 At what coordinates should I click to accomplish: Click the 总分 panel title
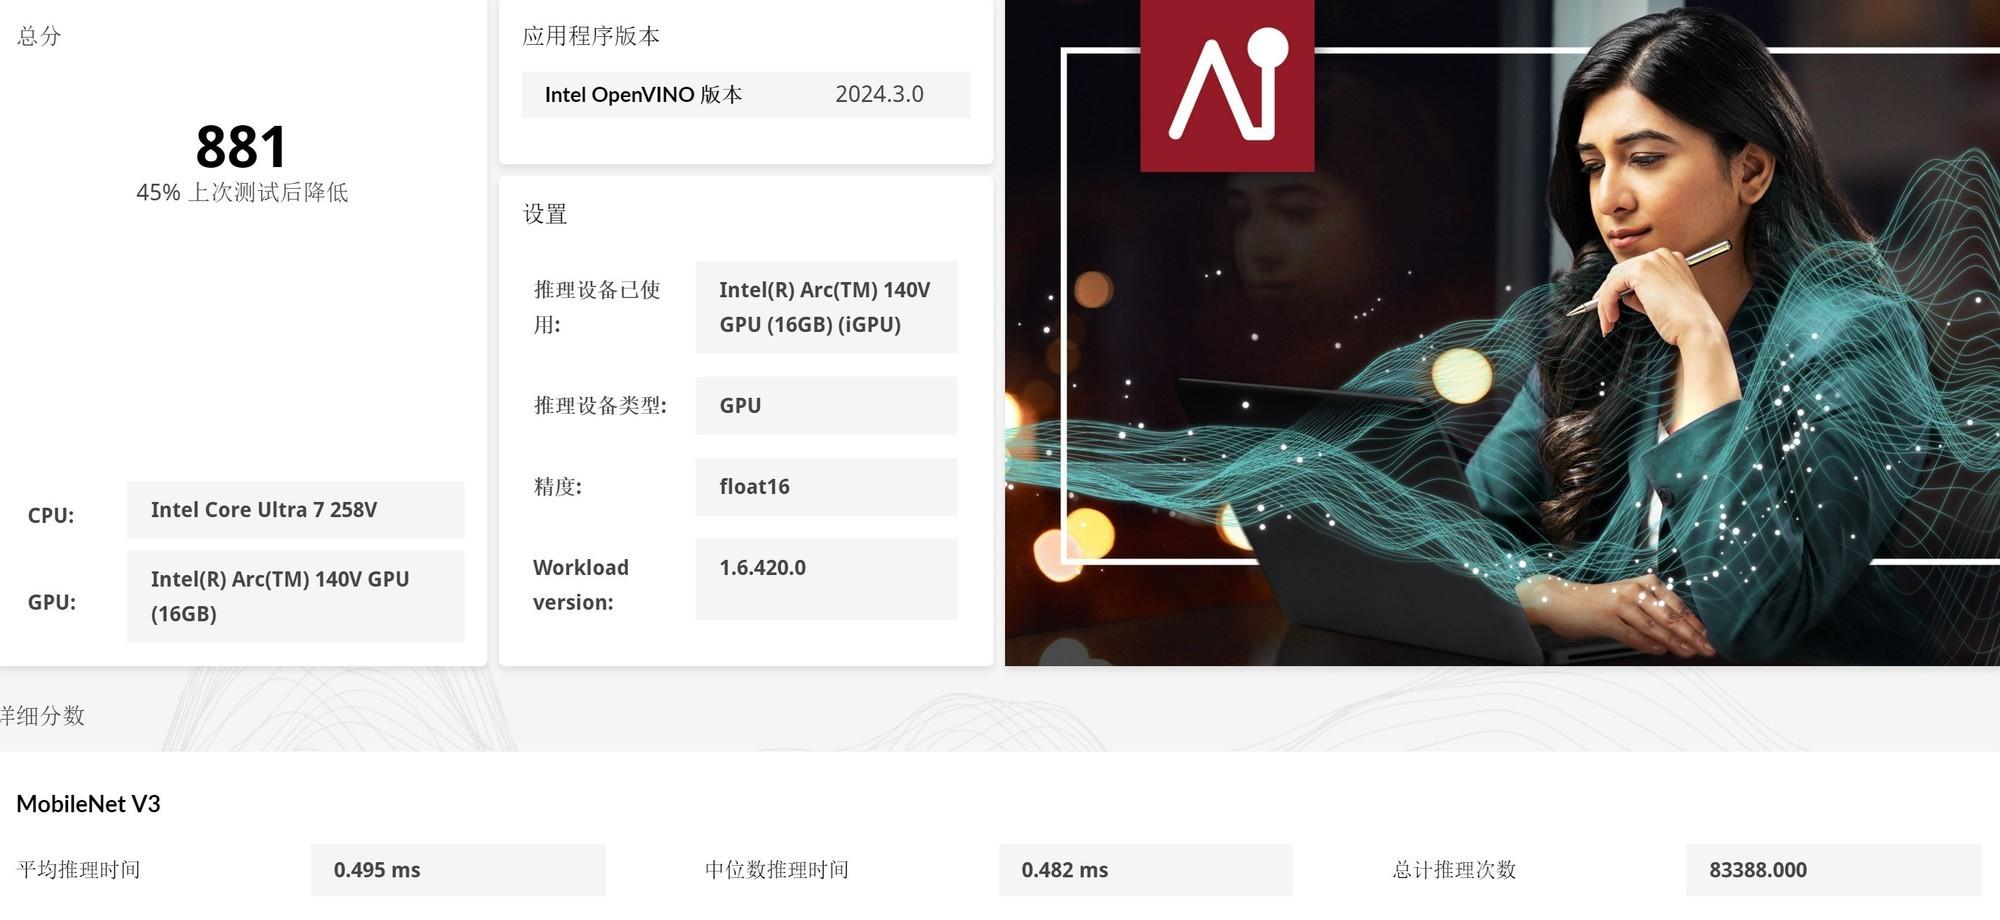(x=39, y=36)
